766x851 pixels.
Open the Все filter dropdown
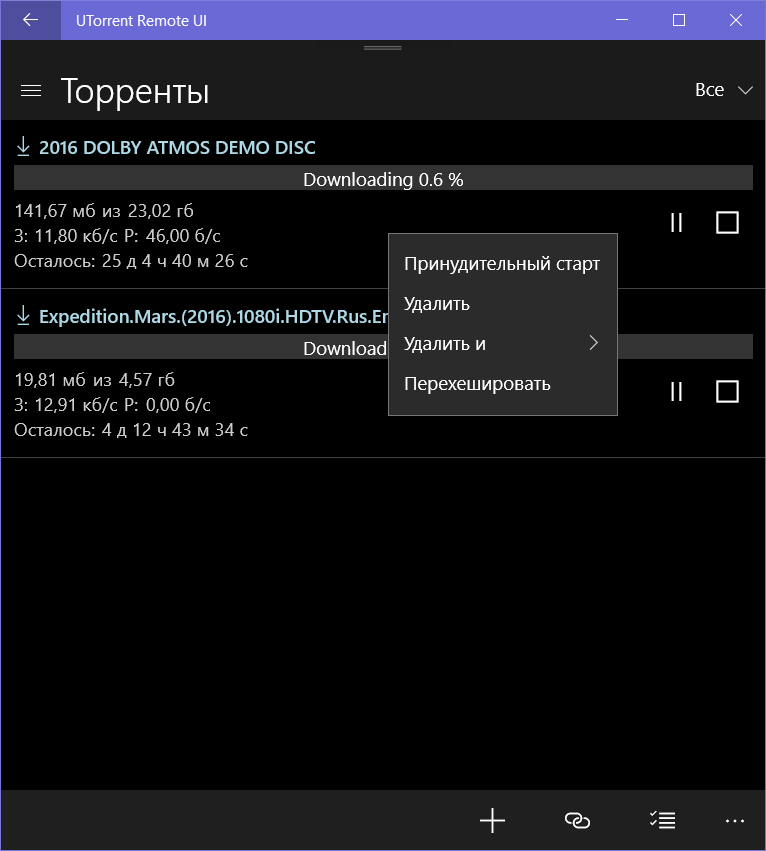(724, 90)
